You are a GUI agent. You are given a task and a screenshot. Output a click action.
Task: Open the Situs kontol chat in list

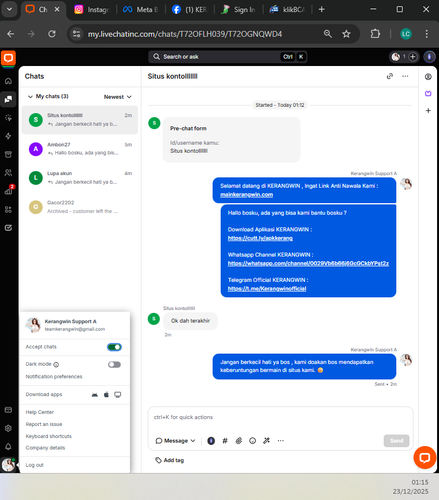(x=80, y=120)
